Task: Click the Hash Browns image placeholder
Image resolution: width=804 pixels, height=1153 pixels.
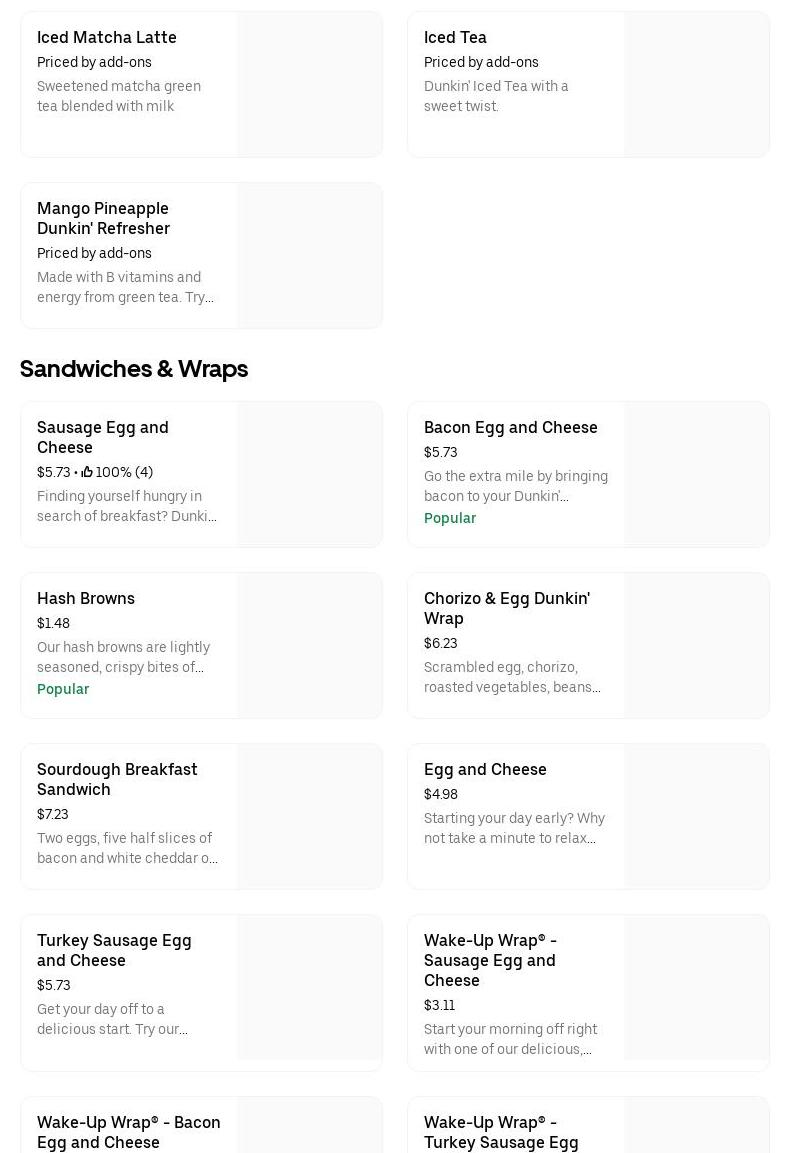Action: (310, 646)
